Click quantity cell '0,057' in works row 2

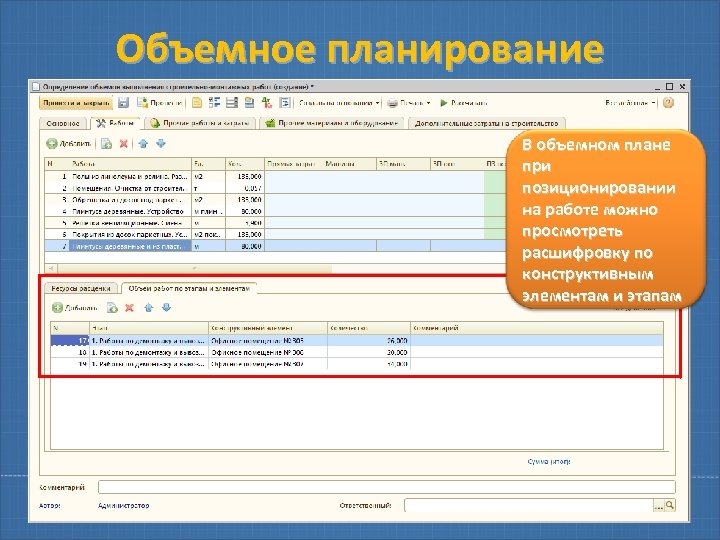[245, 188]
